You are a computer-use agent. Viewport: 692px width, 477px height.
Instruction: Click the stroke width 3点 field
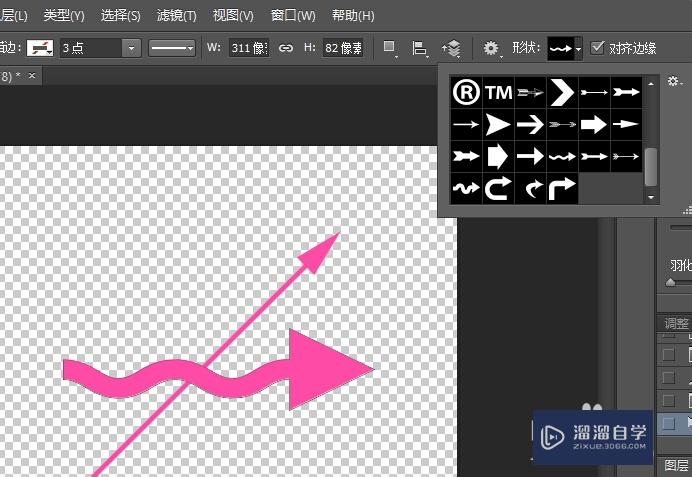[91, 48]
